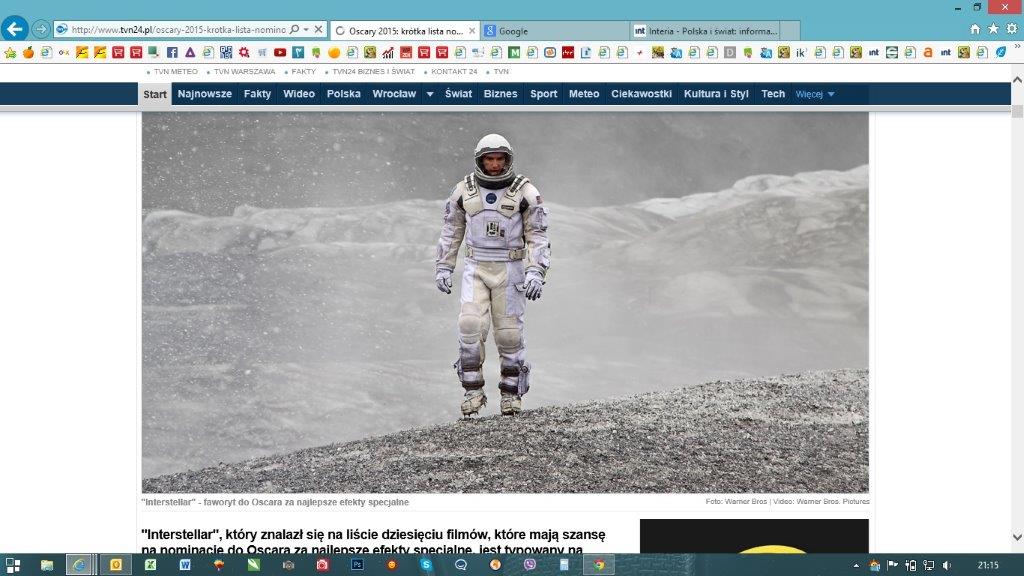Show more favorites with the chevron
Screen dimensions: 1024x576
tap(1016, 47)
